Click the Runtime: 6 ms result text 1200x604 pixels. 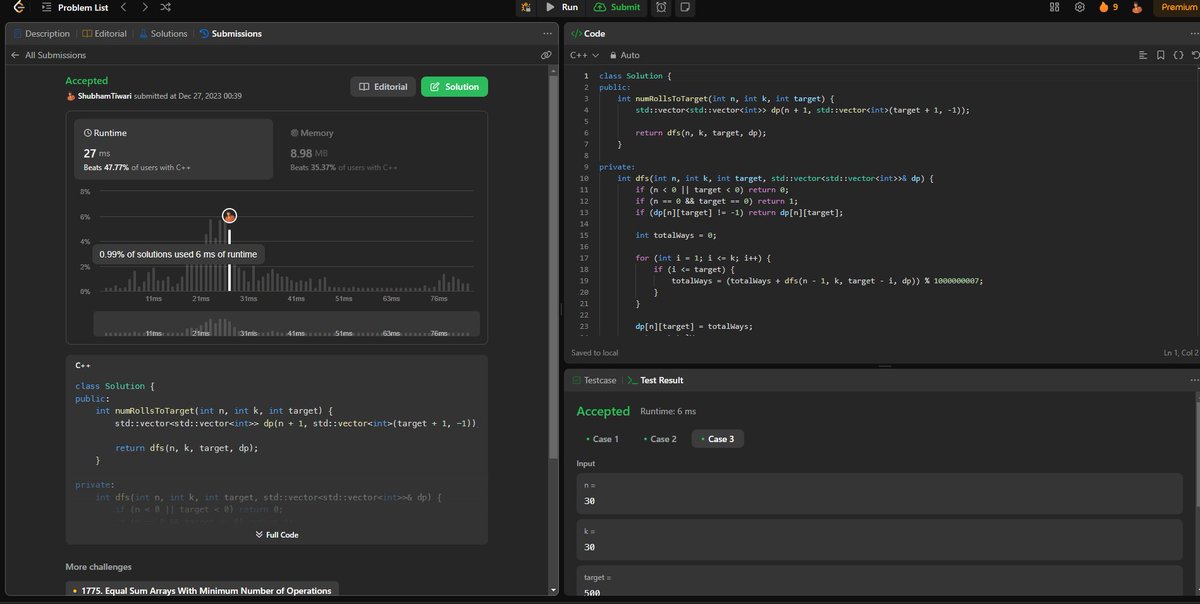point(668,411)
